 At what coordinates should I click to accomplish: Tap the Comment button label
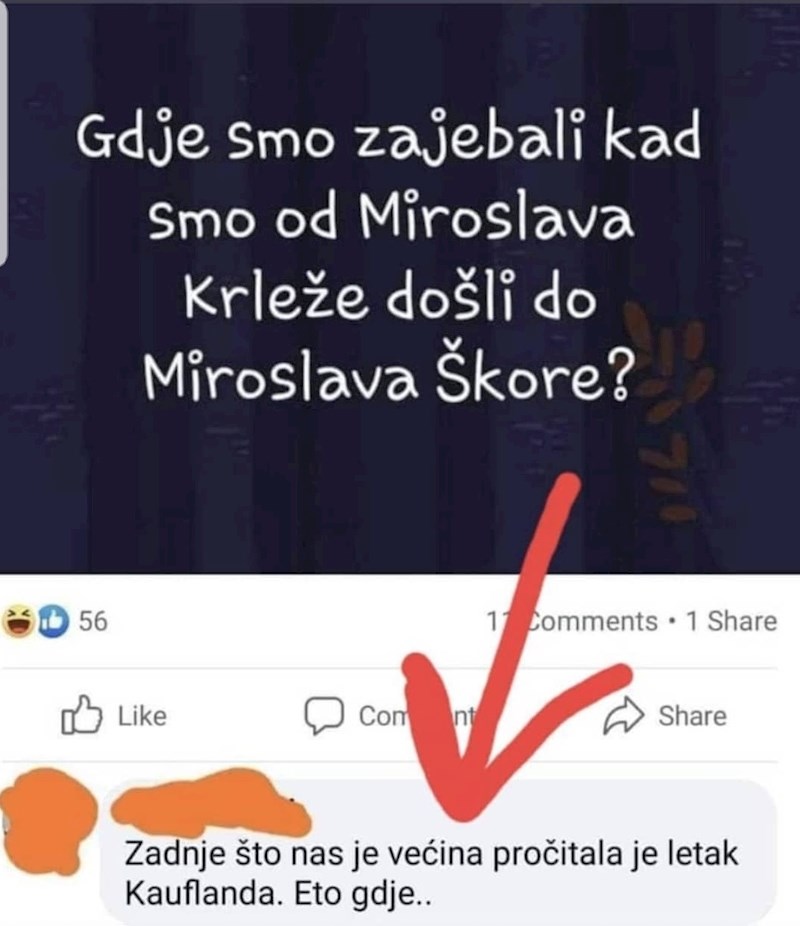(x=417, y=716)
